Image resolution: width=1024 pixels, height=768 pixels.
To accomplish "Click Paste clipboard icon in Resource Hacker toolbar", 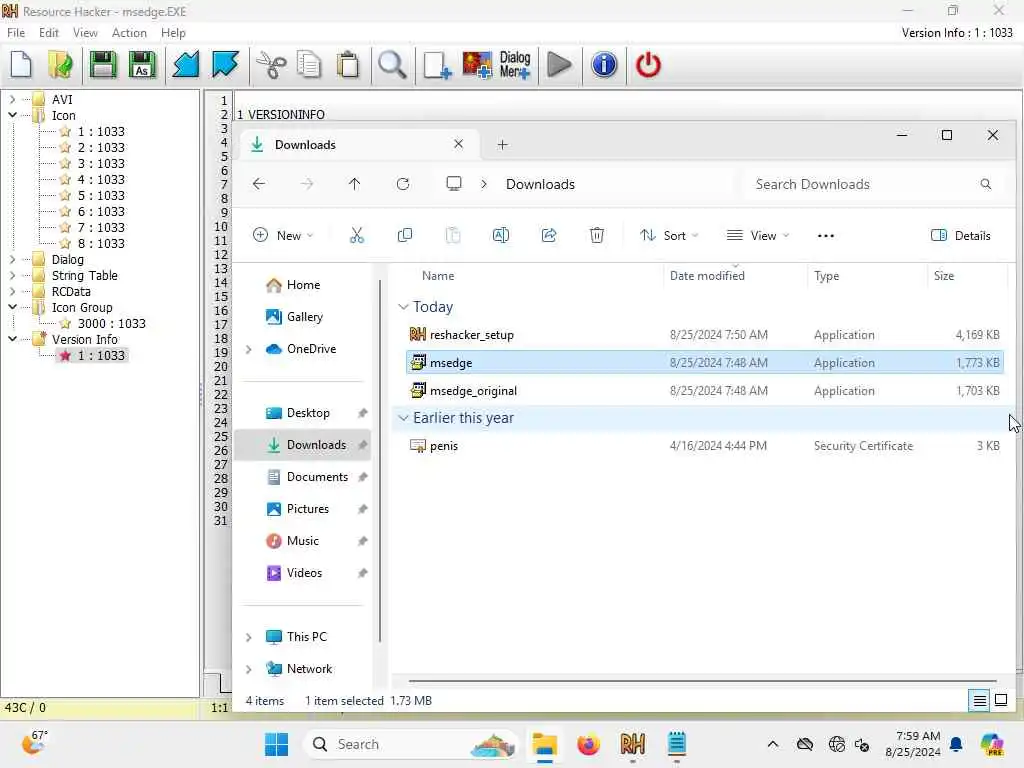I will [348, 65].
